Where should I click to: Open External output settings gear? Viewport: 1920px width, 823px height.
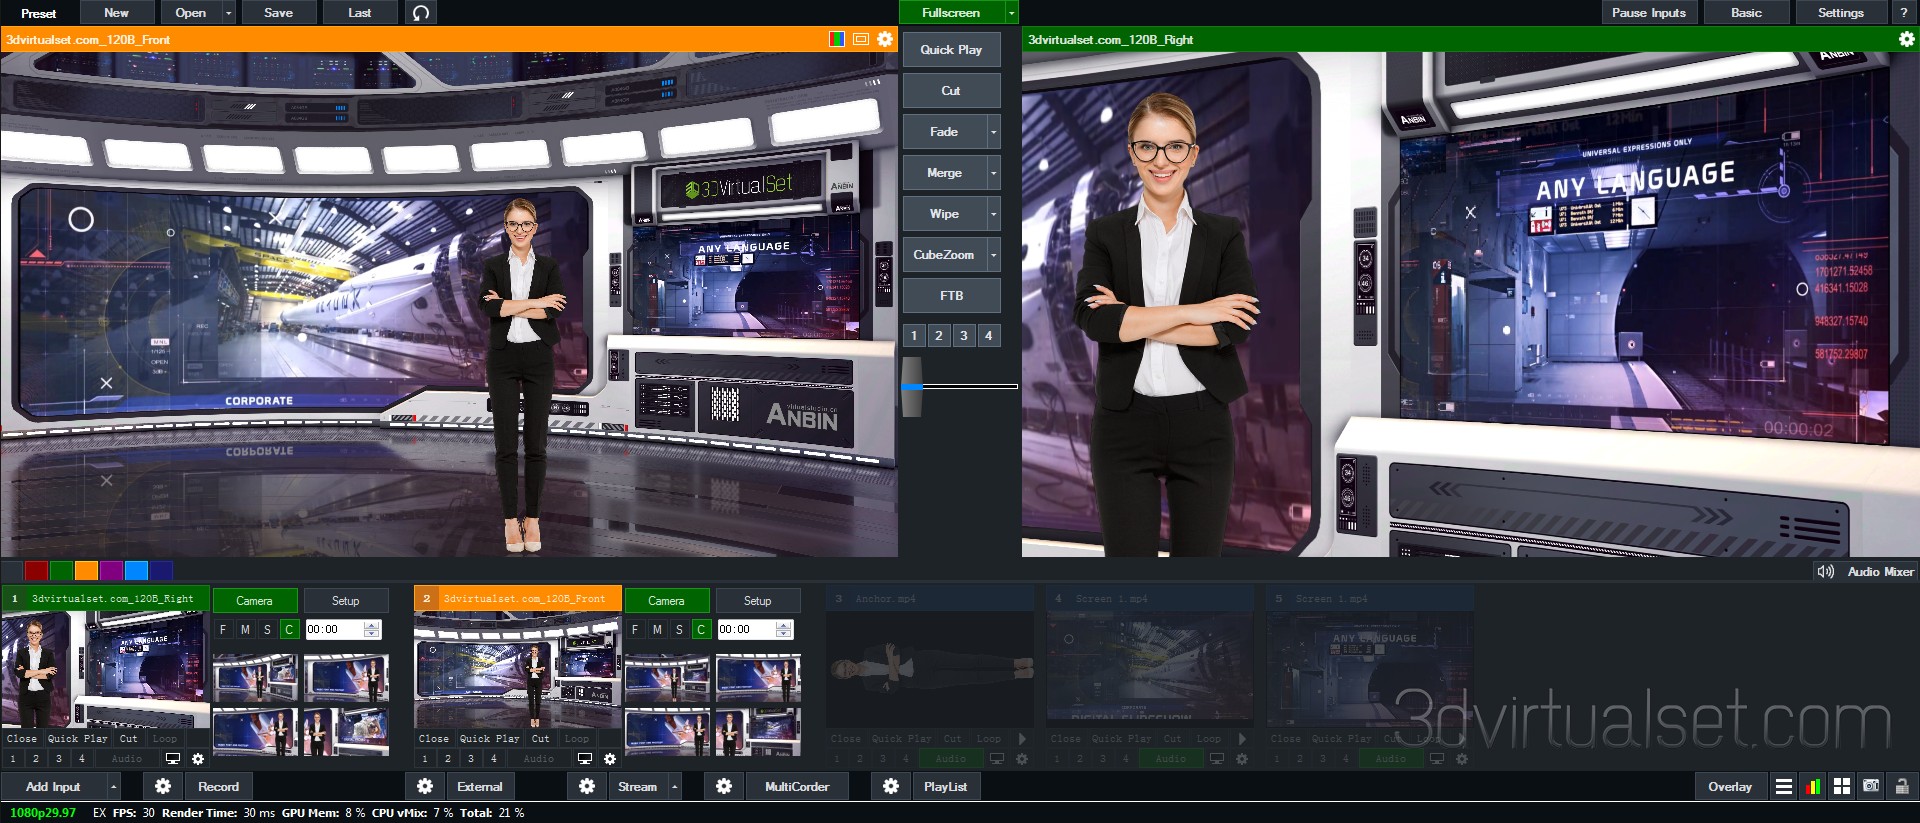425,786
